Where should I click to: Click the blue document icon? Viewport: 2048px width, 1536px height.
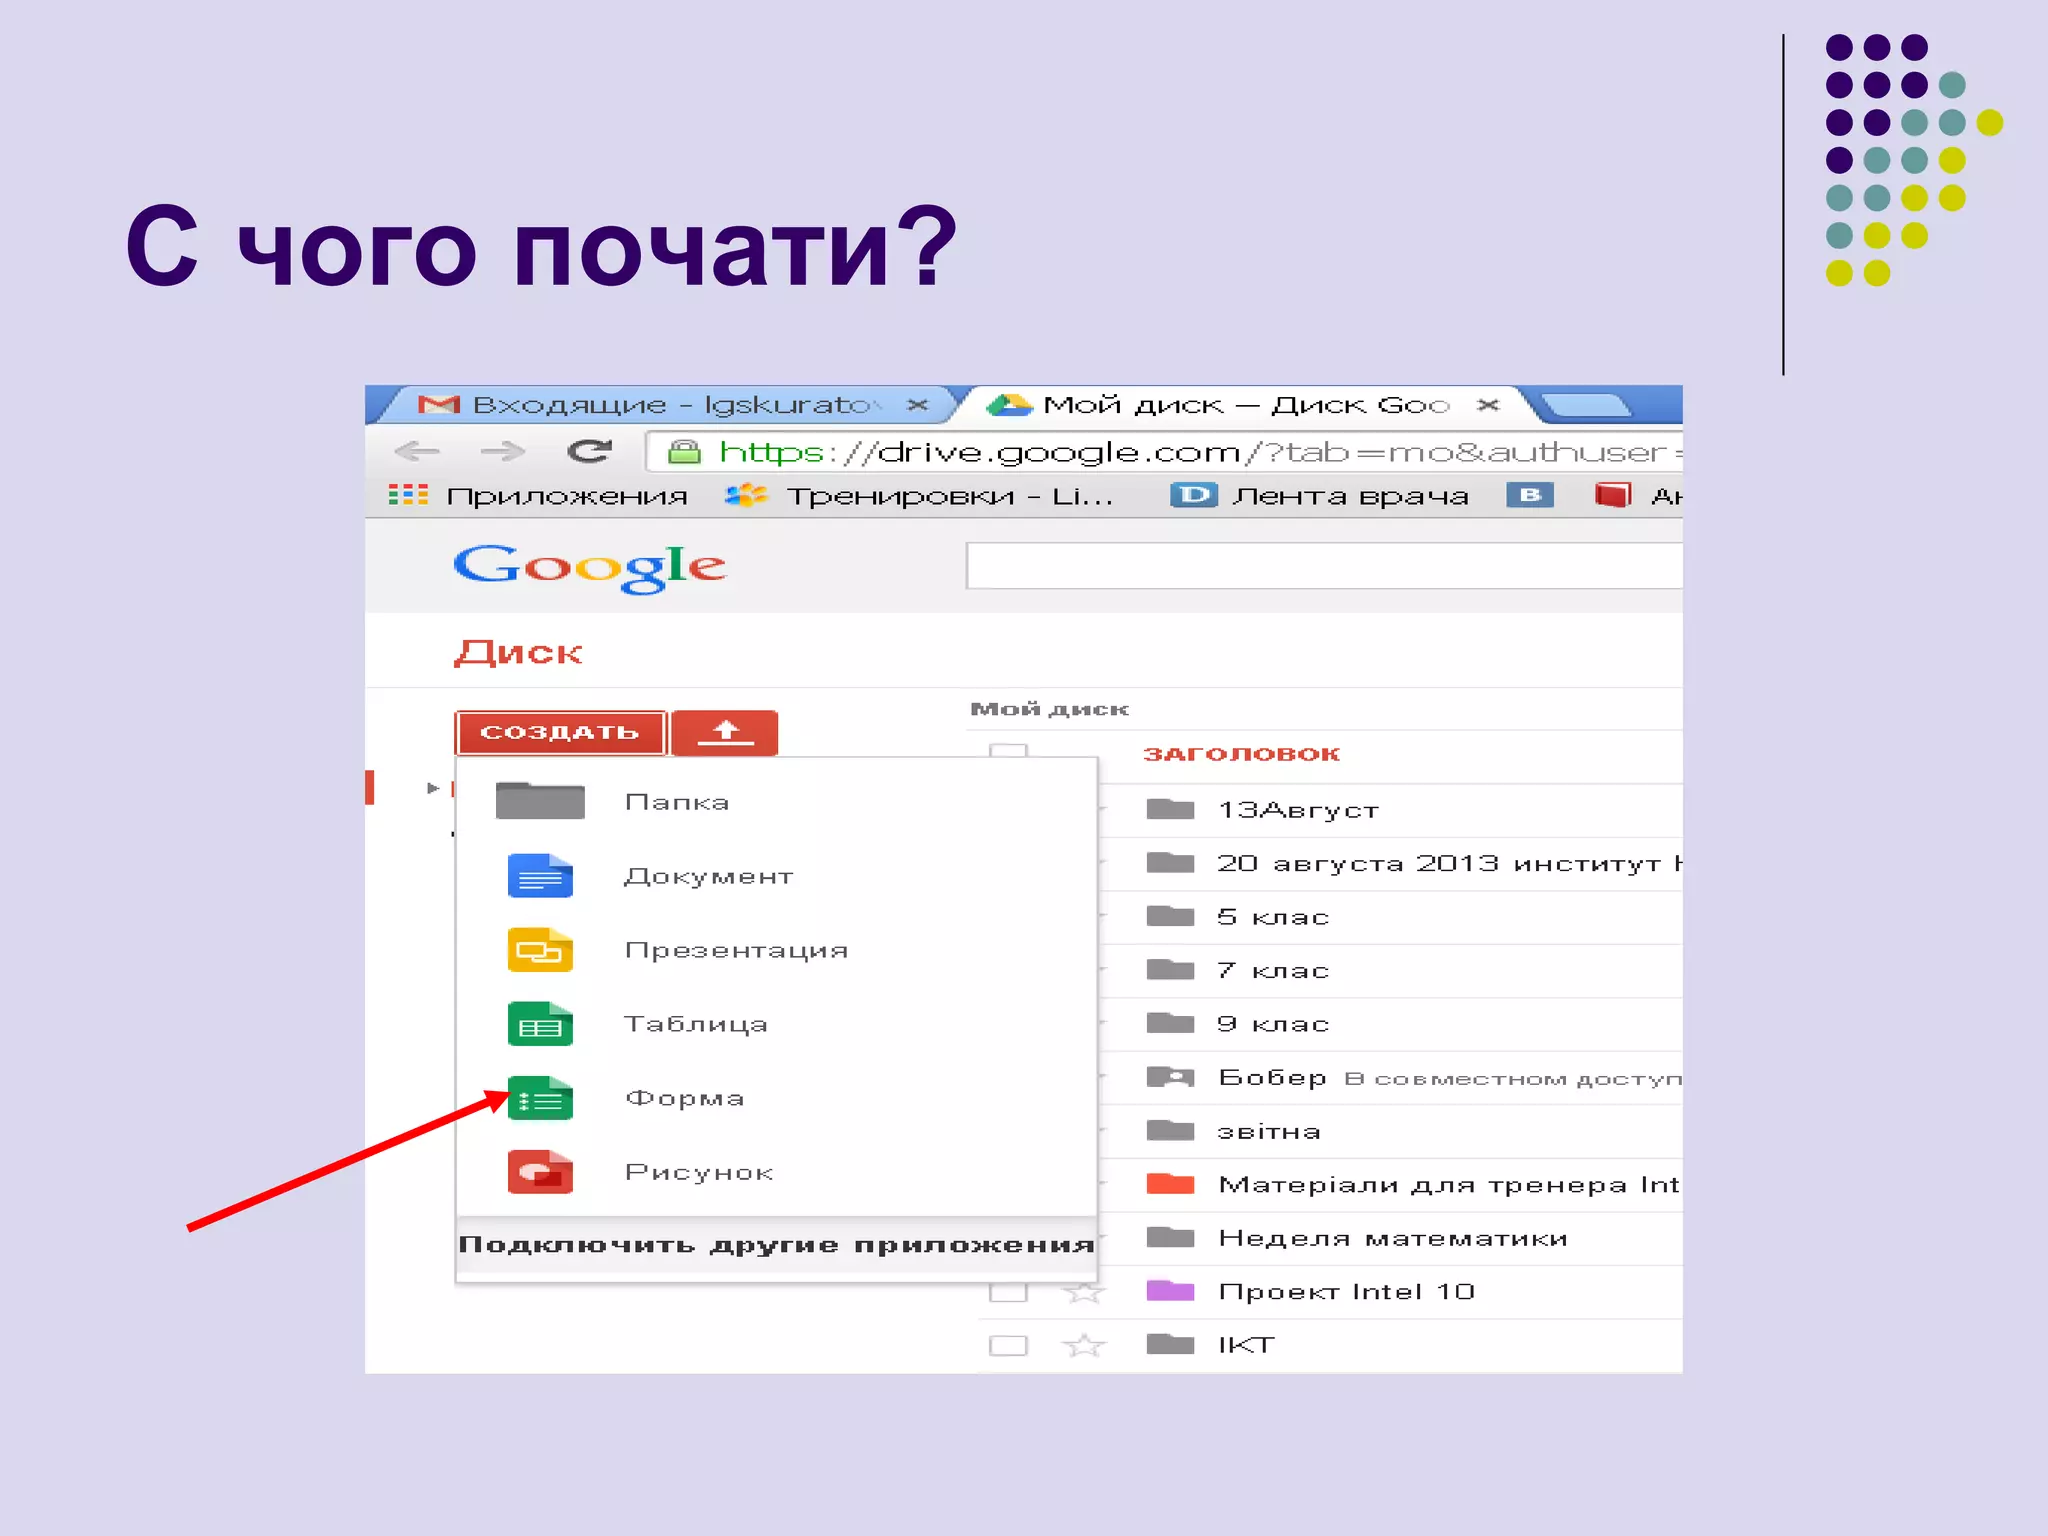click(x=540, y=875)
